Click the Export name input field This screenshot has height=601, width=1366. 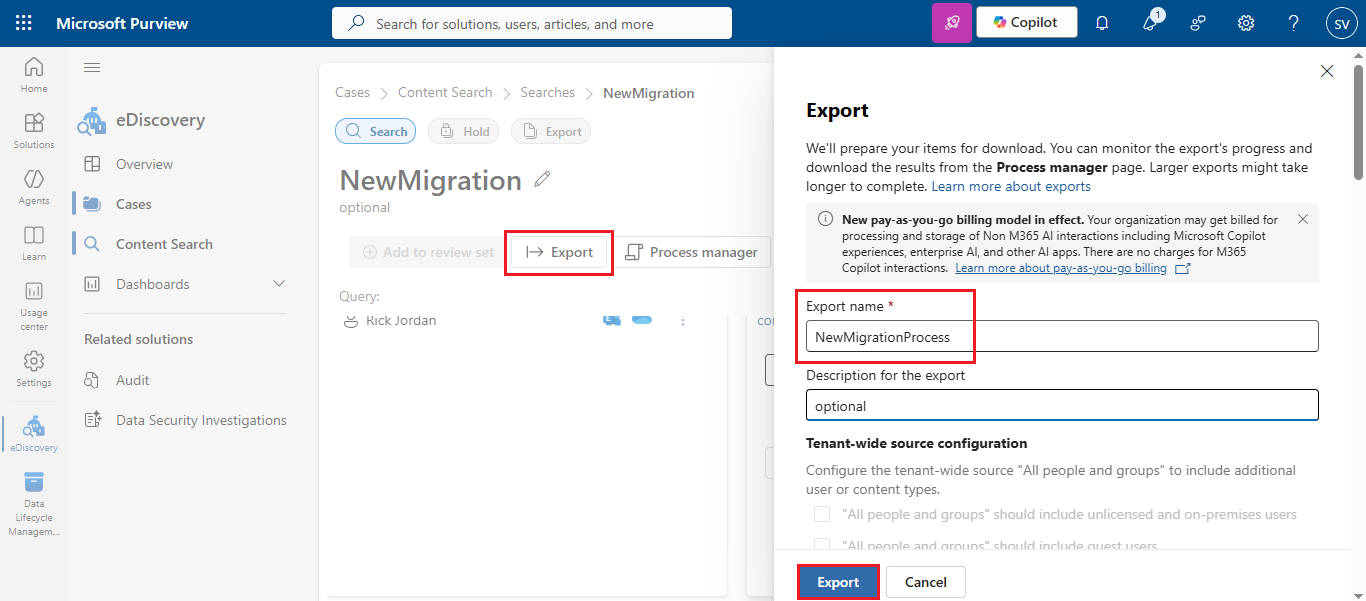click(x=1062, y=336)
